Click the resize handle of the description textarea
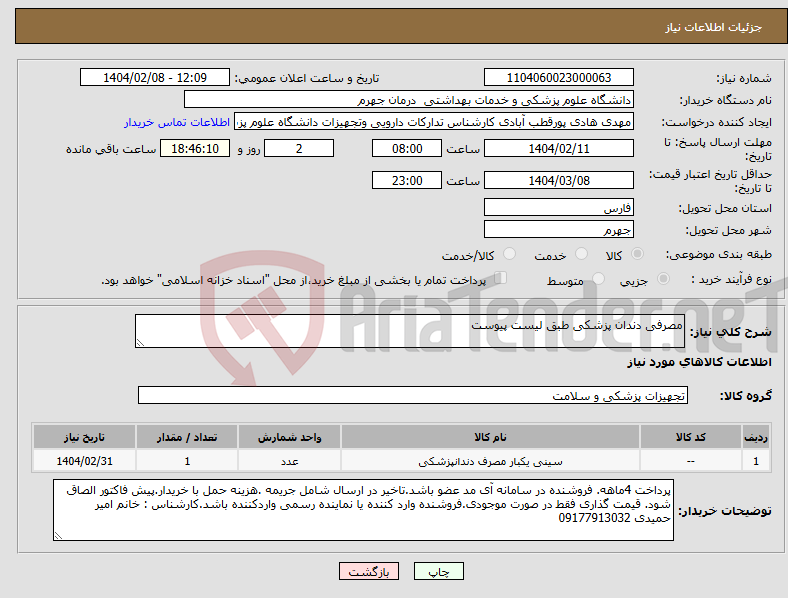 pos(140,343)
